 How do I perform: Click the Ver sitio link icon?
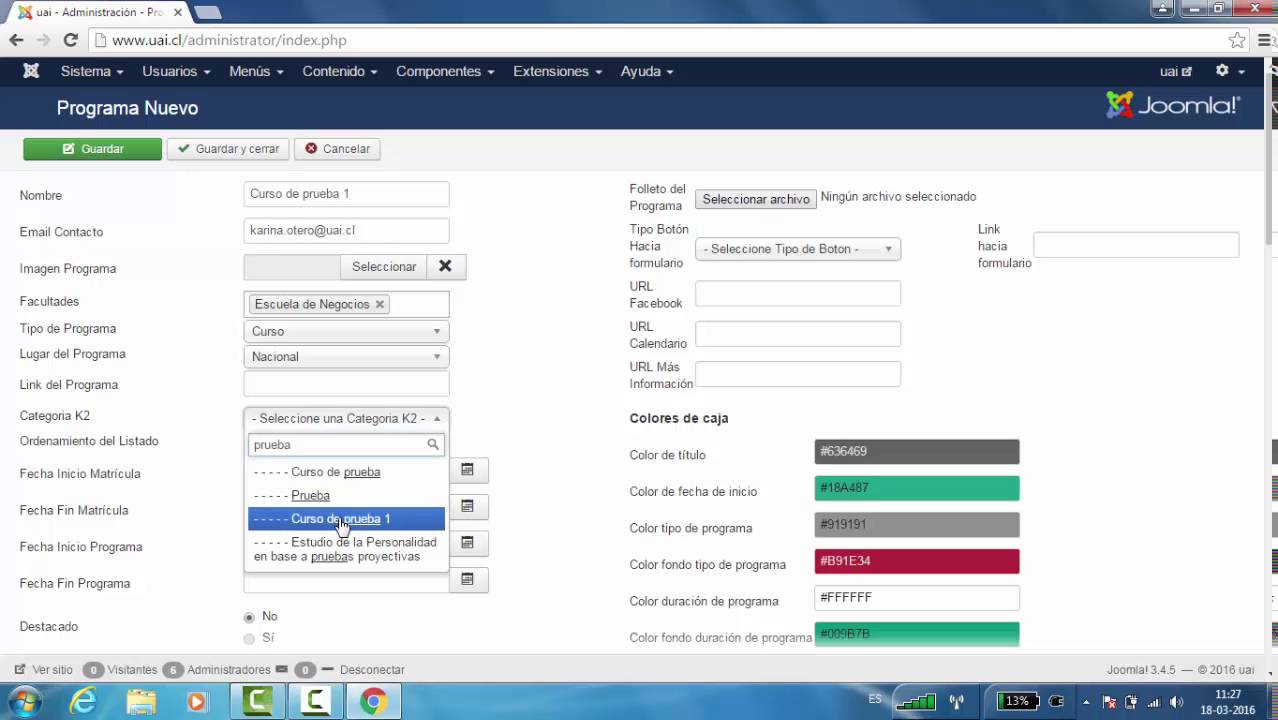tap(20, 670)
